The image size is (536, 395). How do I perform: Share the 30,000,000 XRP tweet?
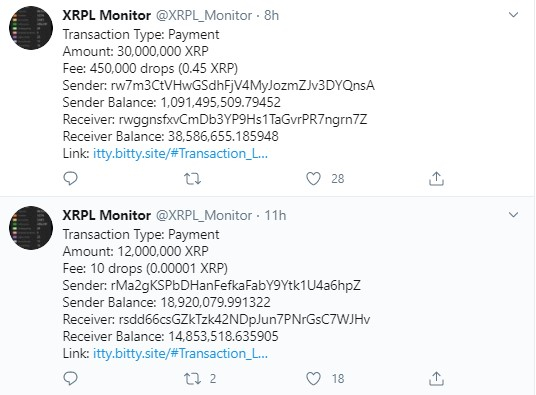point(436,179)
